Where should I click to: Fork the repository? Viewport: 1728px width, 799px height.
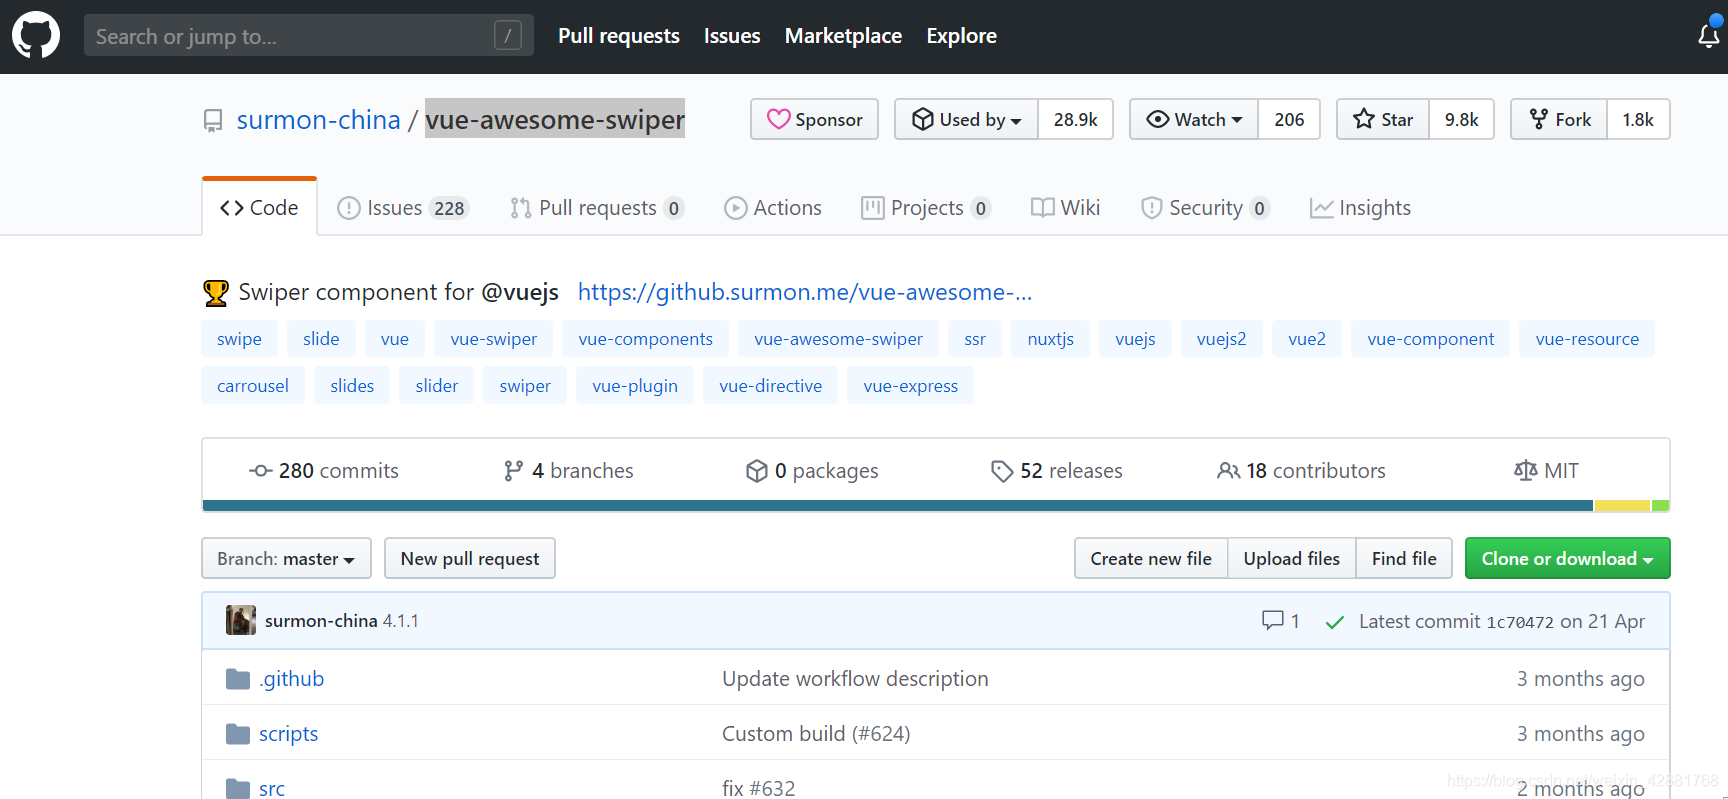[1559, 119]
